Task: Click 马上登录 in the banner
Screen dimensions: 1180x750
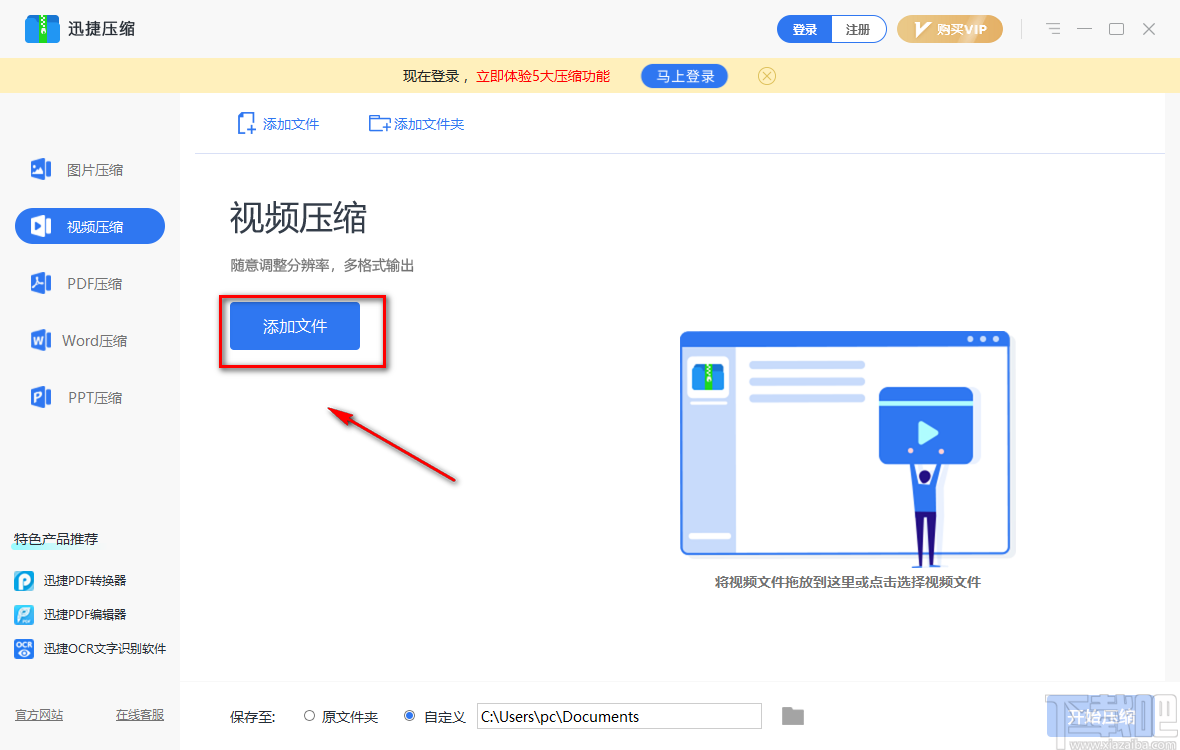Action: (684, 76)
